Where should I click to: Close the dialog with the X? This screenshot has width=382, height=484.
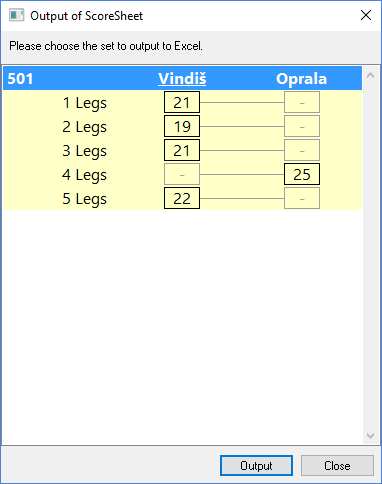pos(366,15)
